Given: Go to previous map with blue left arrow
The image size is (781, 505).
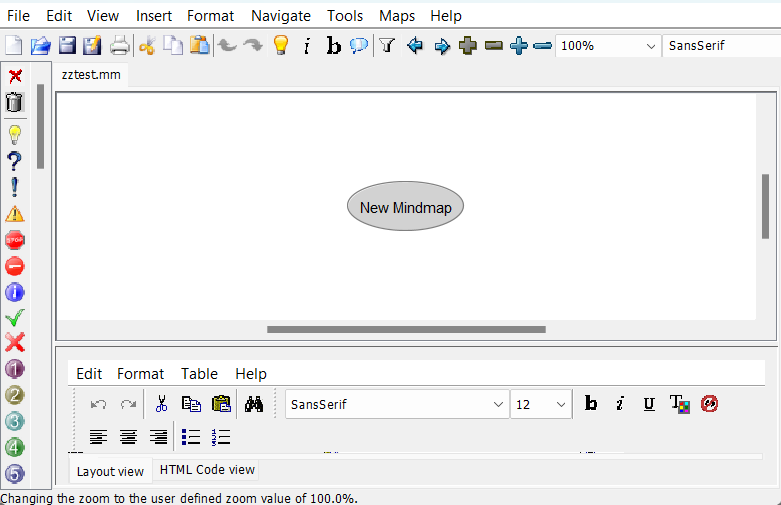Looking at the screenshot, I should 414,46.
